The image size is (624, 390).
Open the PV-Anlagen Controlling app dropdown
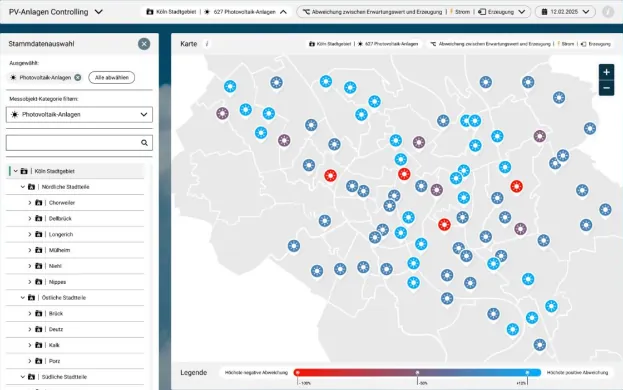pyautogui.click(x=99, y=12)
